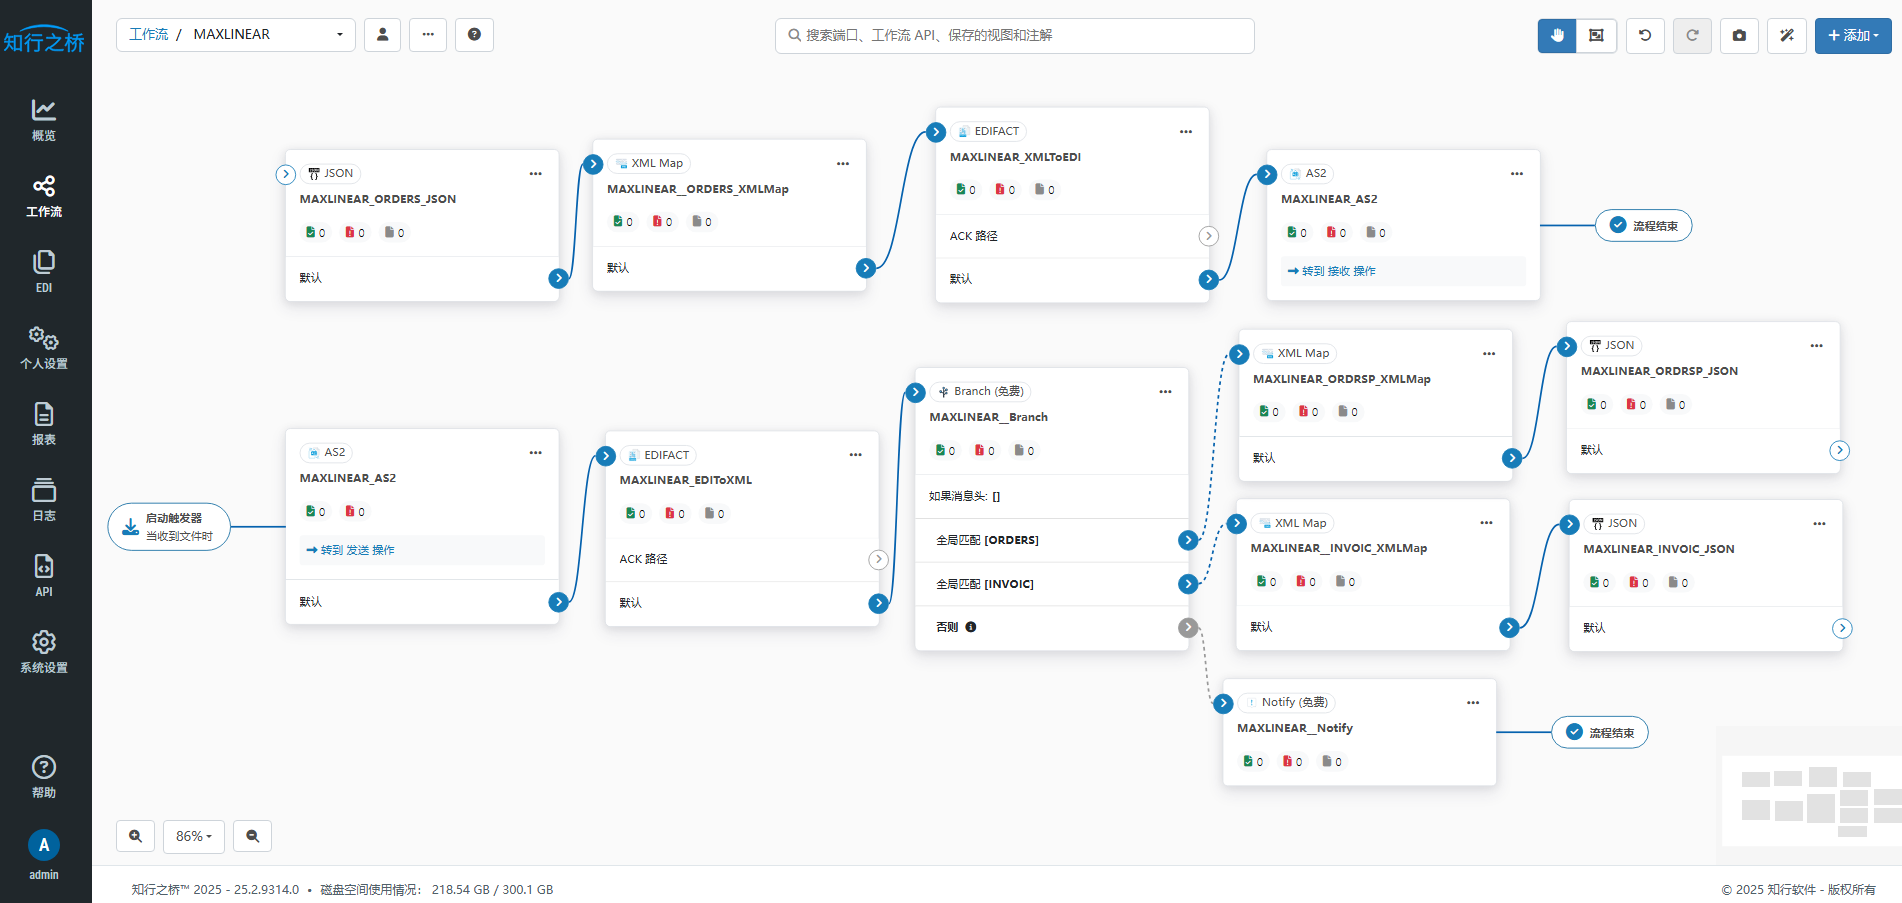This screenshot has width=1902, height=903.
Task: Click the search input for workflows and APIs
Action: point(1013,35)
